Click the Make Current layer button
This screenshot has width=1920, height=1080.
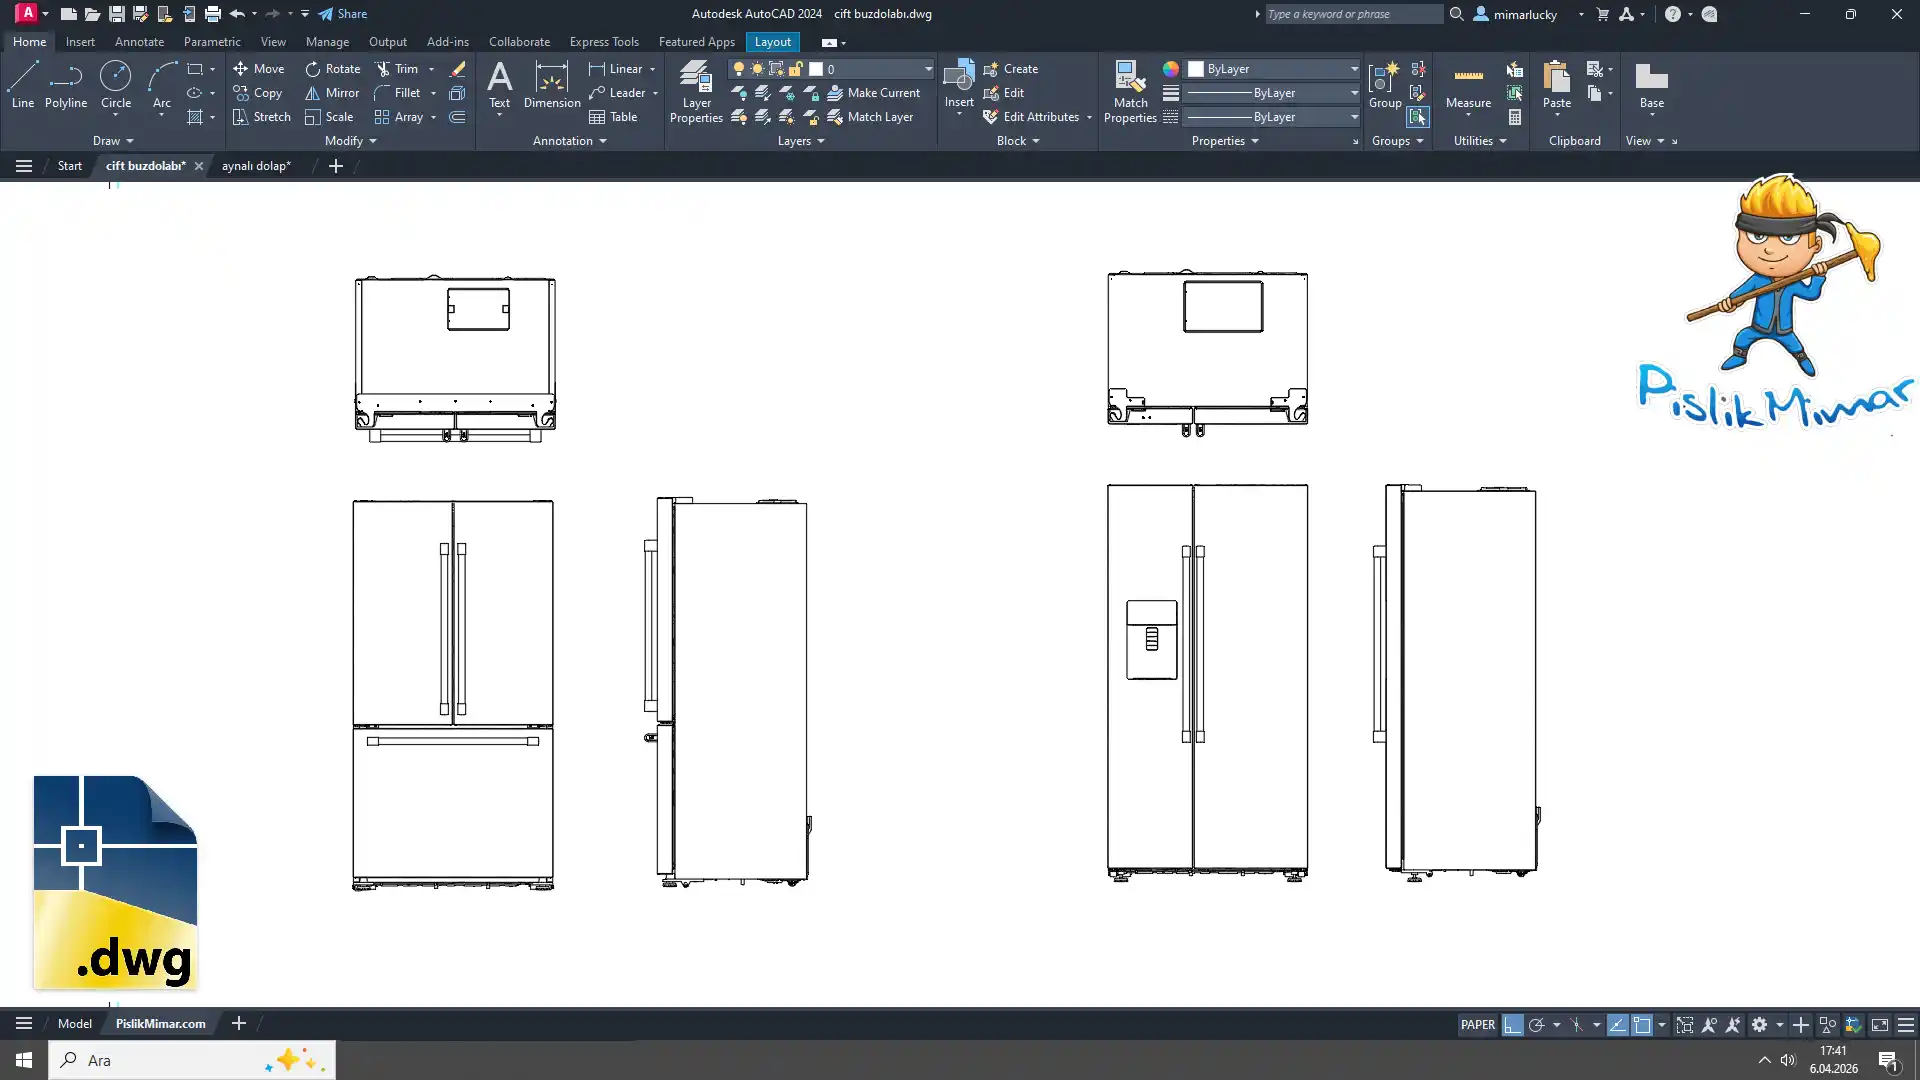click(x=873, y=93)
